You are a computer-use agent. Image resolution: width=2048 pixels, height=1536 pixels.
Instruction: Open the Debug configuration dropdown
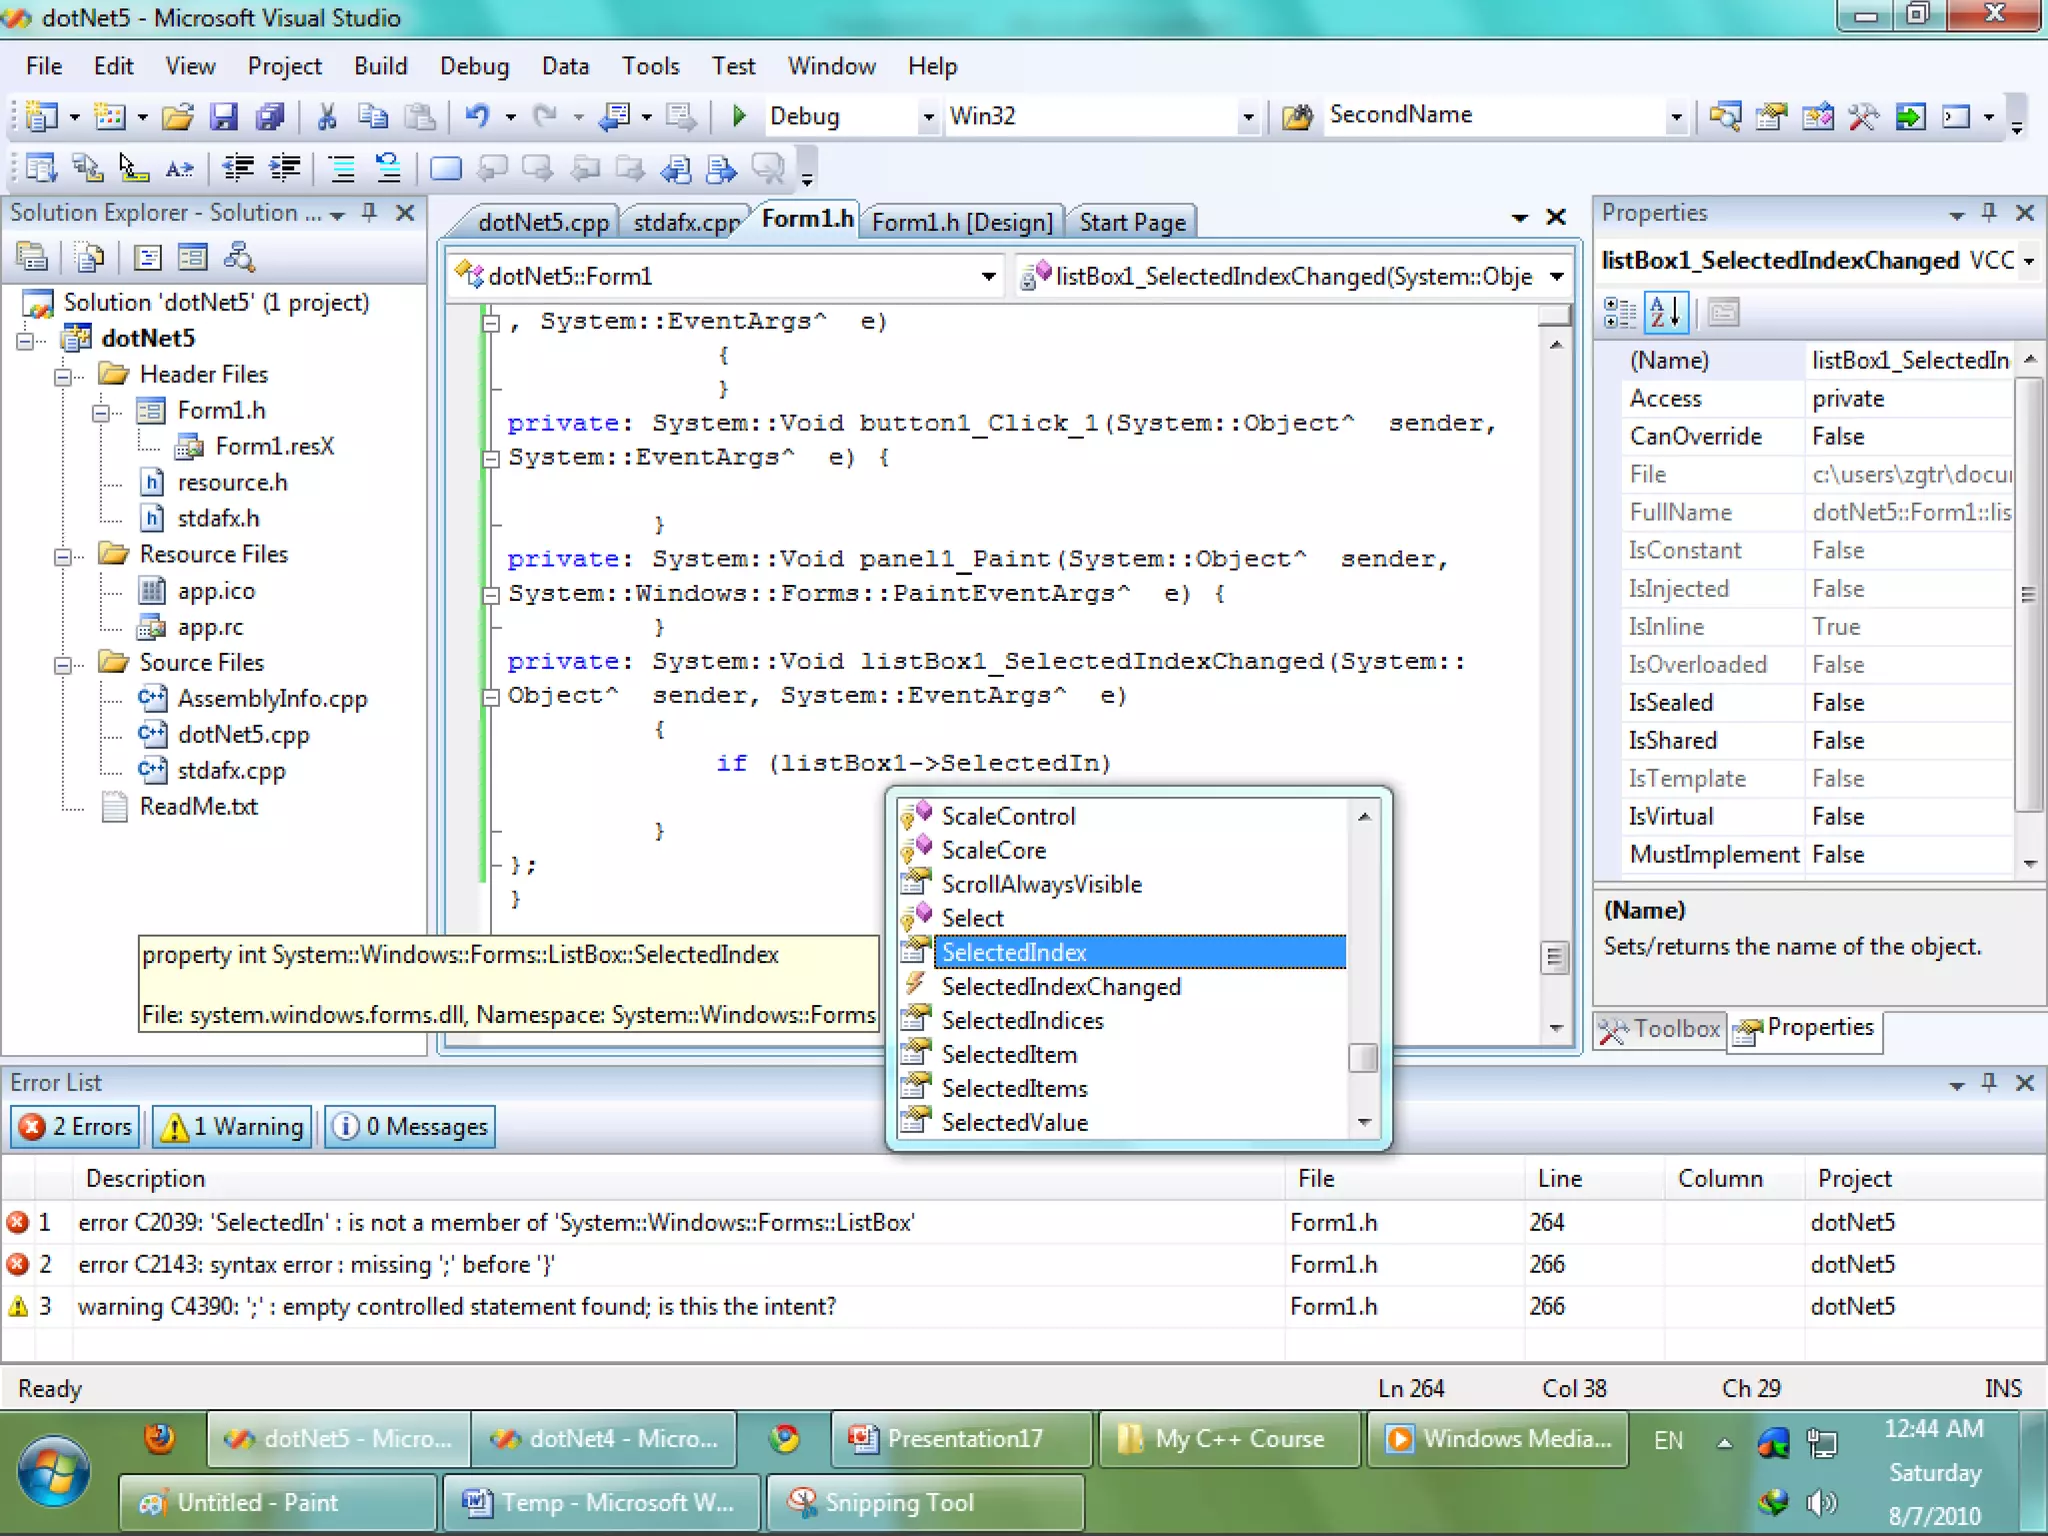coord(928,117)
